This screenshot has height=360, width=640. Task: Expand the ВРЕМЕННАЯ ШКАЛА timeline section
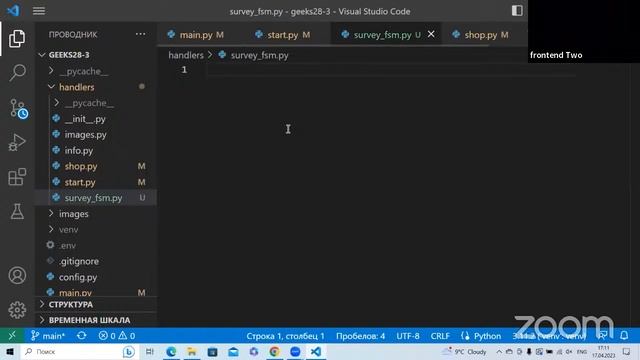96,320
